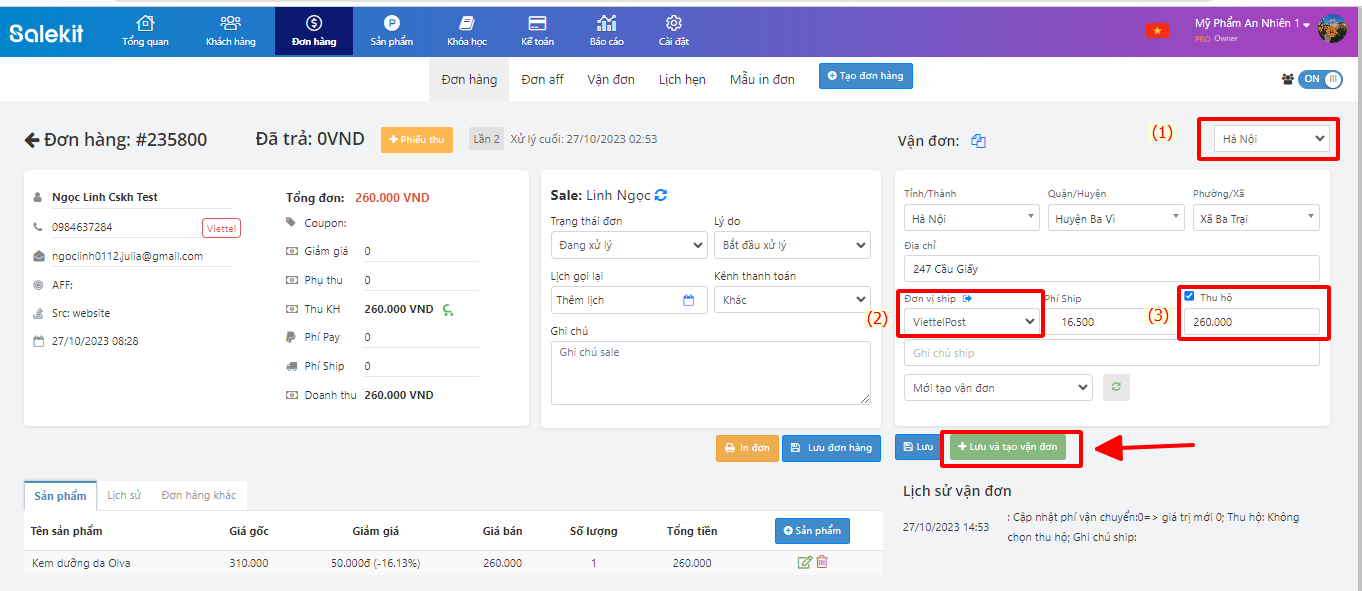Click the Ghi chú ship input field
This screenshot has width=1362, height=591.
point(1111,353)
